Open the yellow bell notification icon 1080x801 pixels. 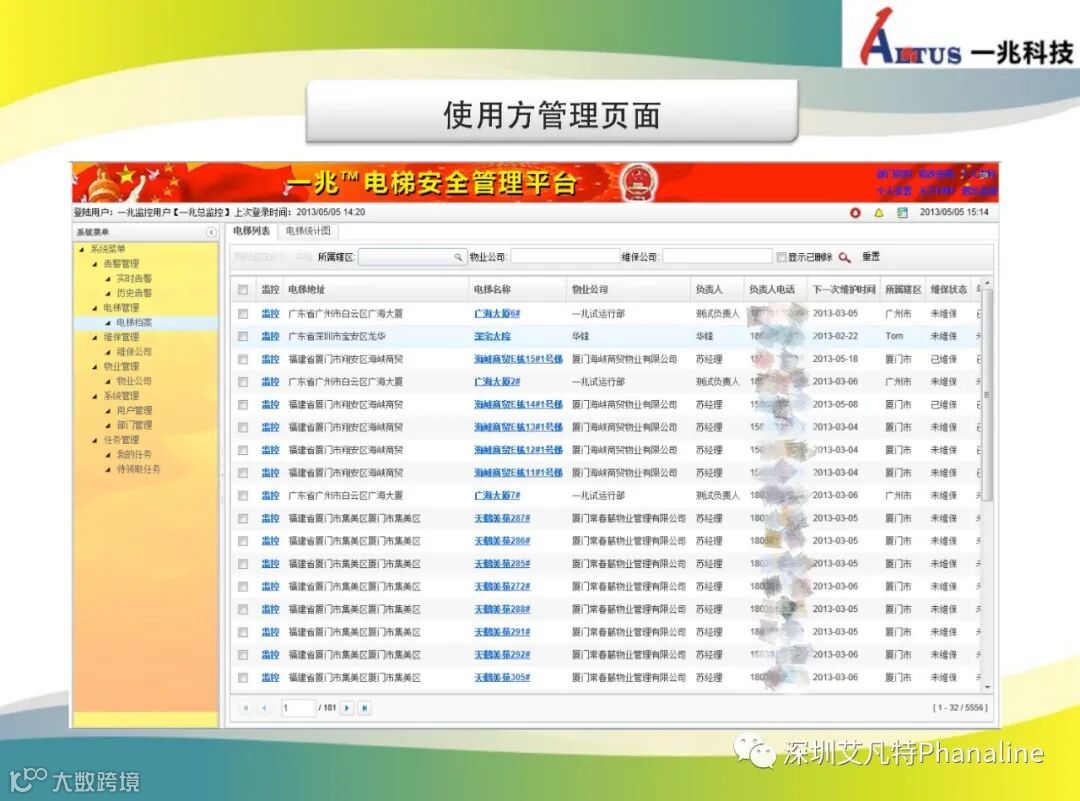tap(878, 213)
